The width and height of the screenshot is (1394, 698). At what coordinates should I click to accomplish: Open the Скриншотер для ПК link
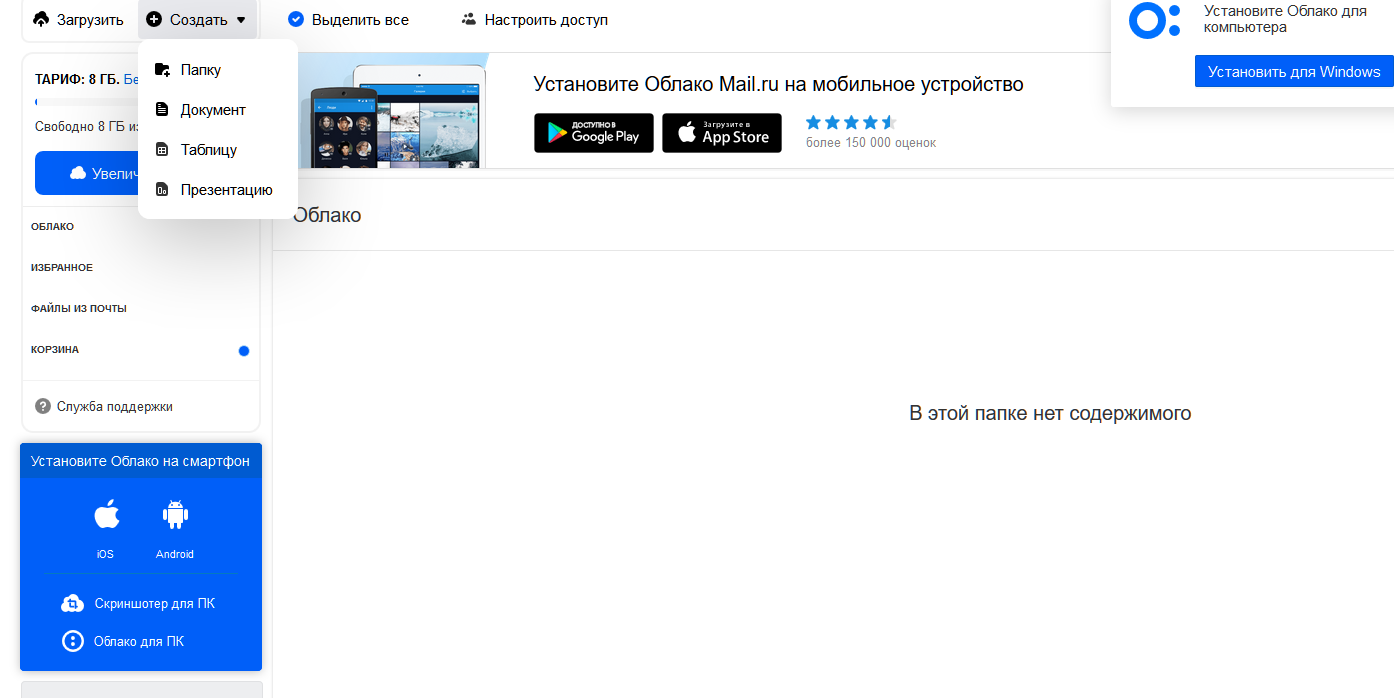click(155, 604)
